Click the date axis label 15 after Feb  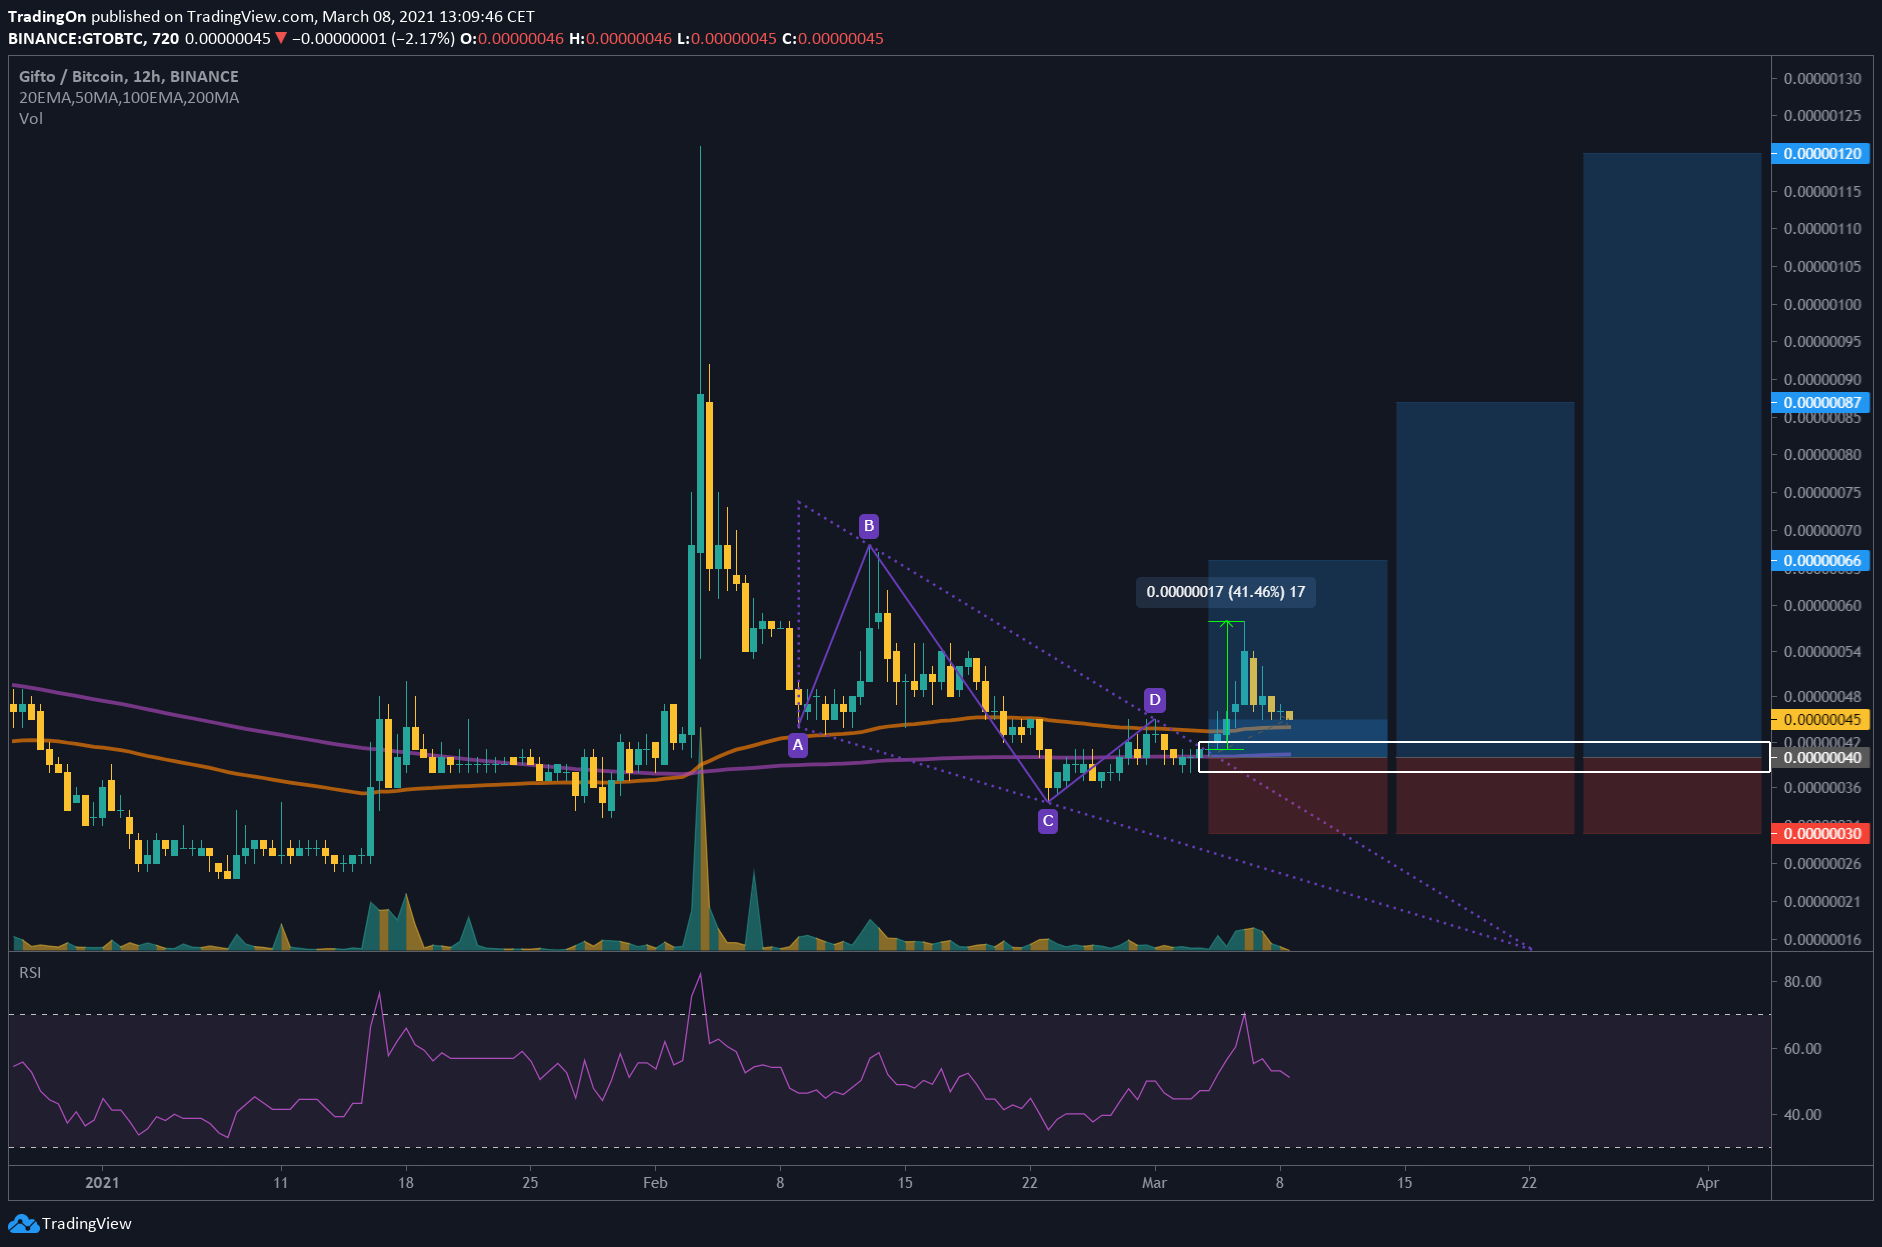(905, 1182)
